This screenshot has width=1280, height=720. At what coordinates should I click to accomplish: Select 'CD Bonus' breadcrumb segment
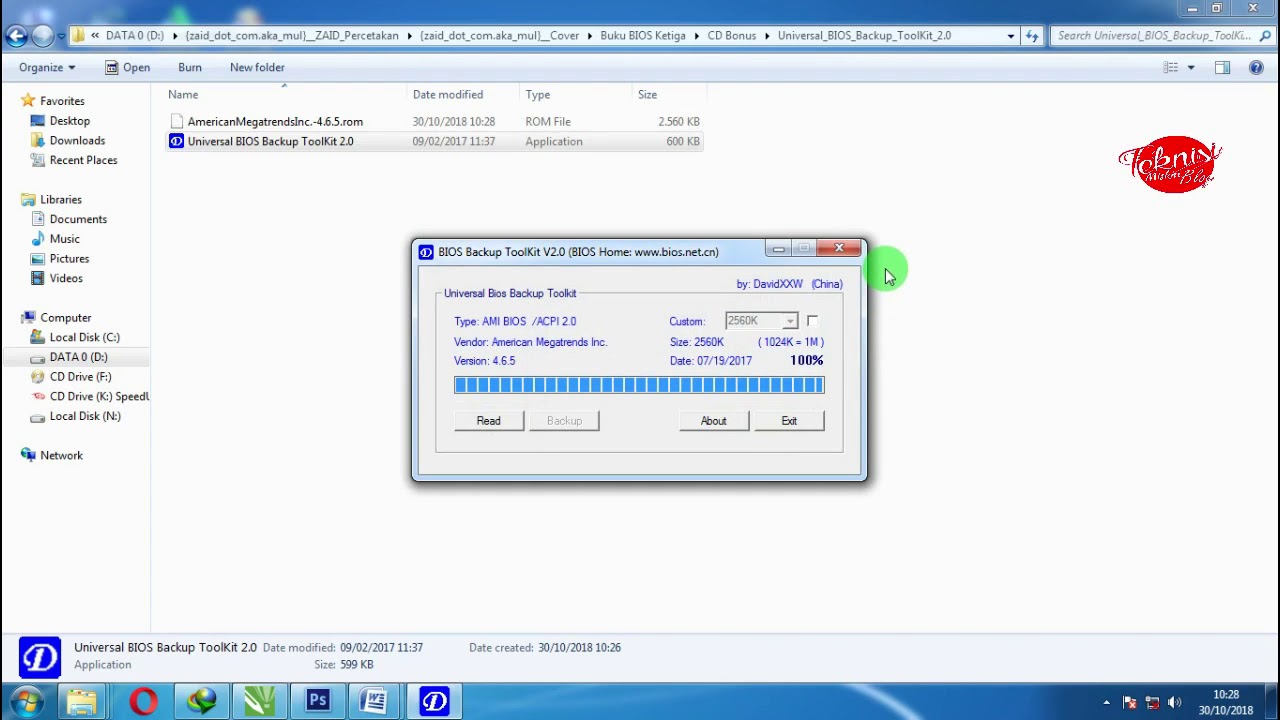732,36
